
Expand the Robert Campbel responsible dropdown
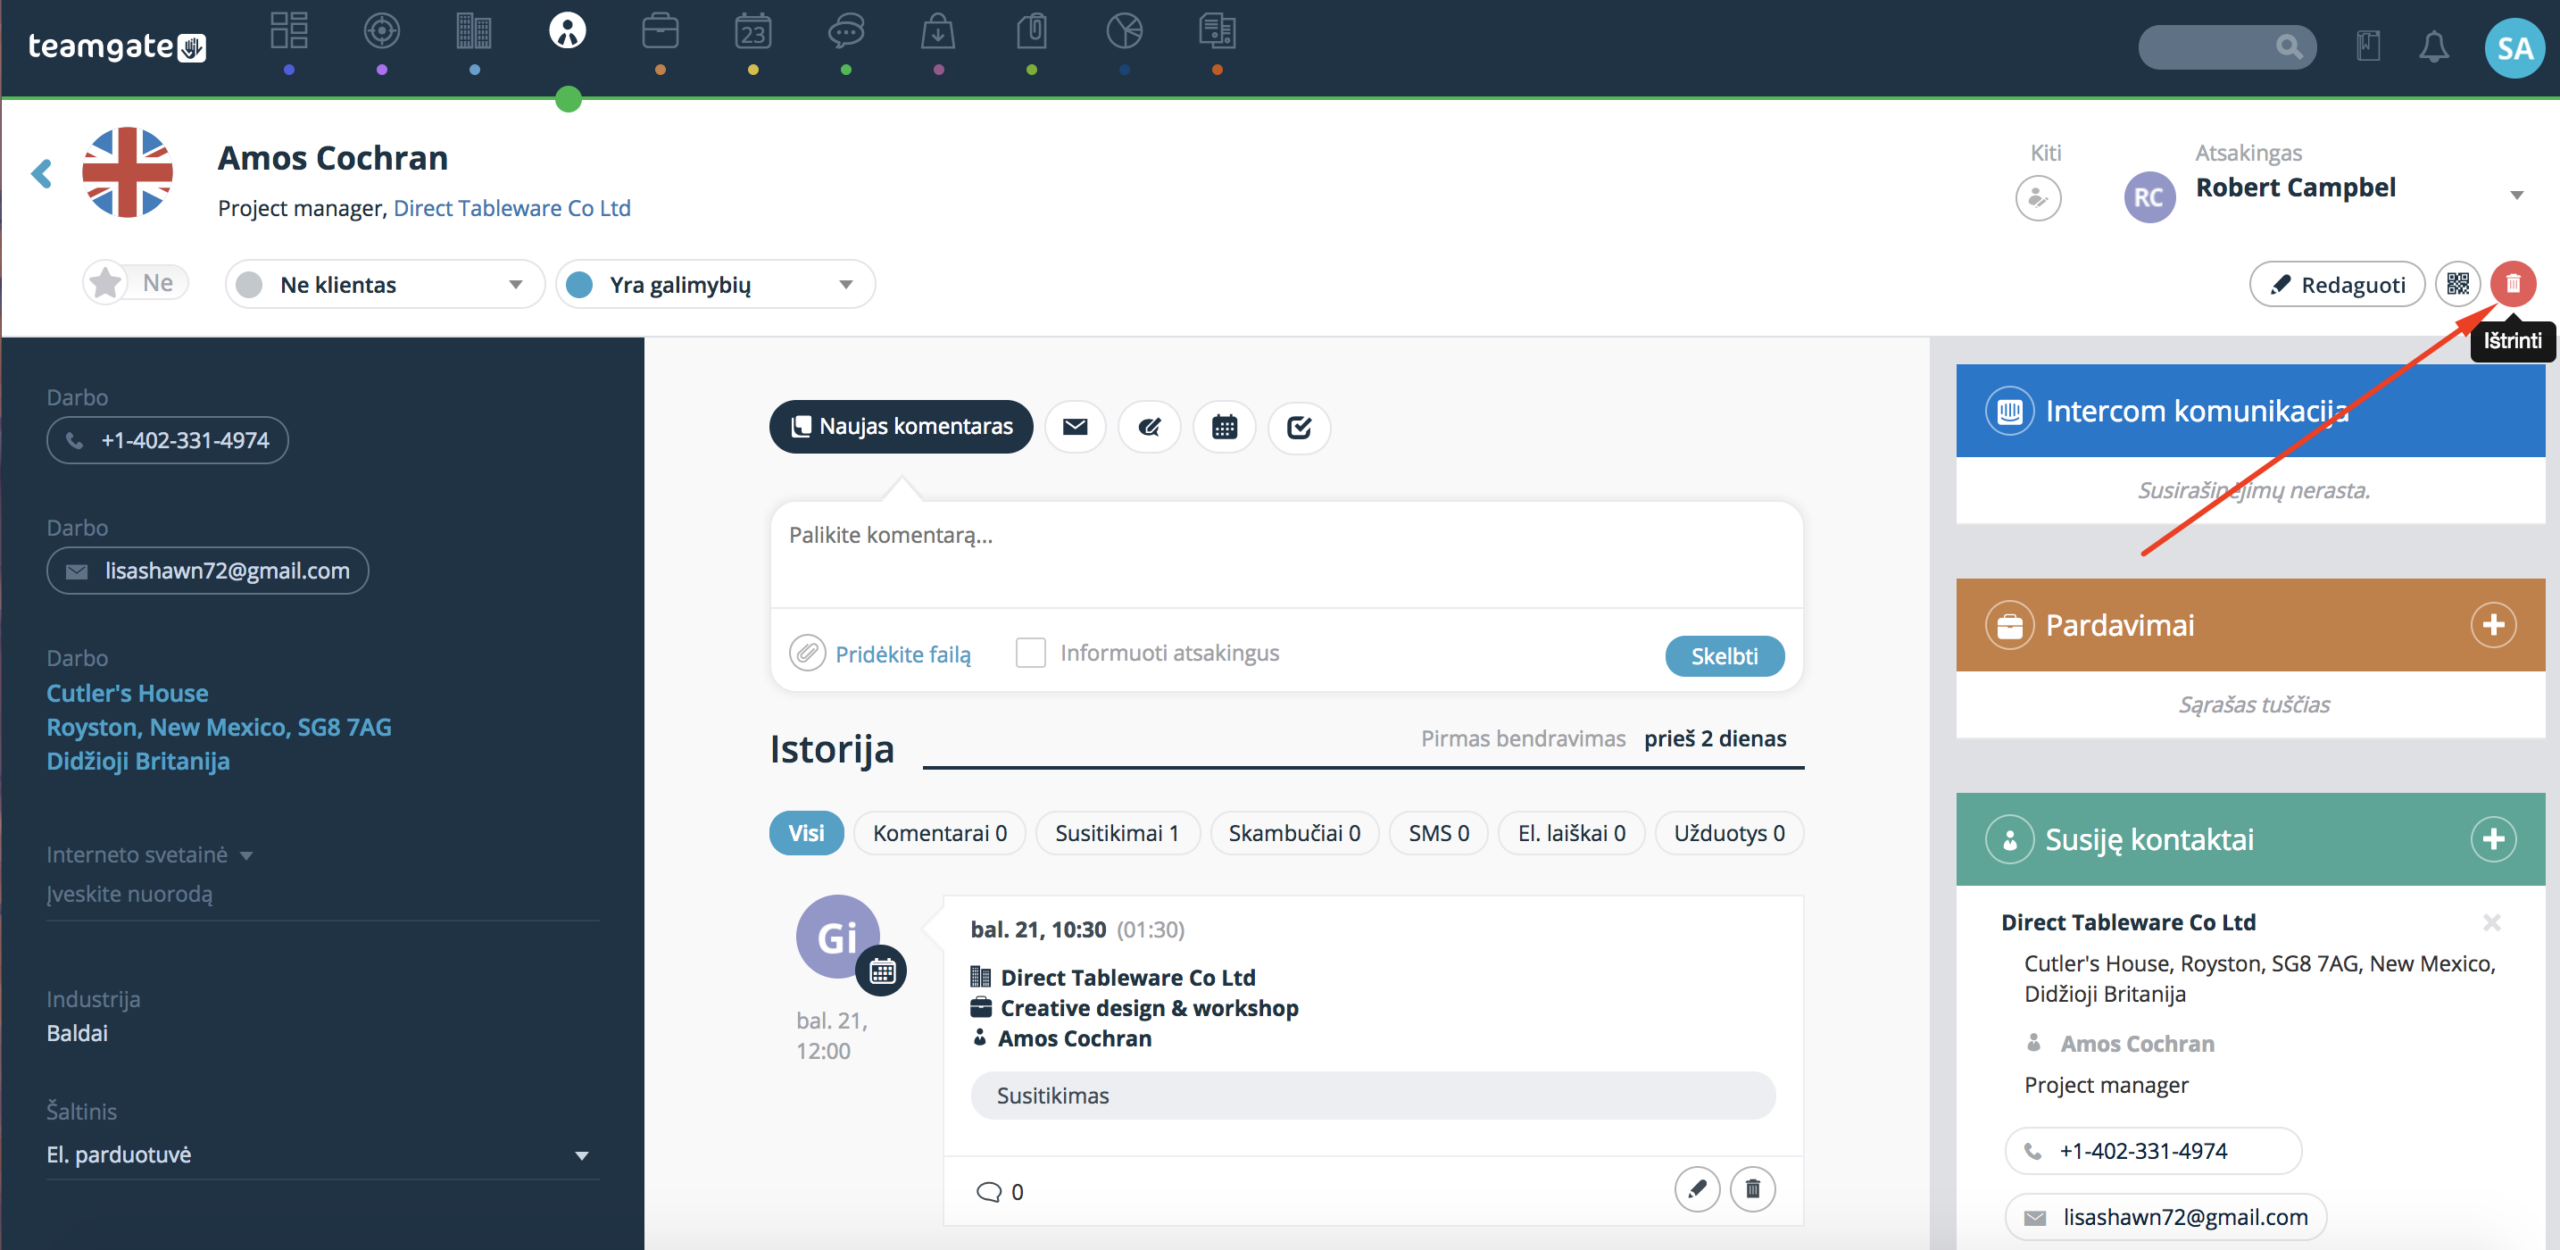point(2516,195)
